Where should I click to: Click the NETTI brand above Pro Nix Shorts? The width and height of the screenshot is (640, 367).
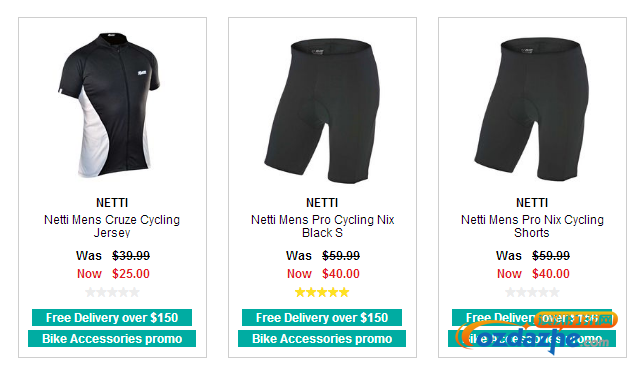click(x=532, y=202)
